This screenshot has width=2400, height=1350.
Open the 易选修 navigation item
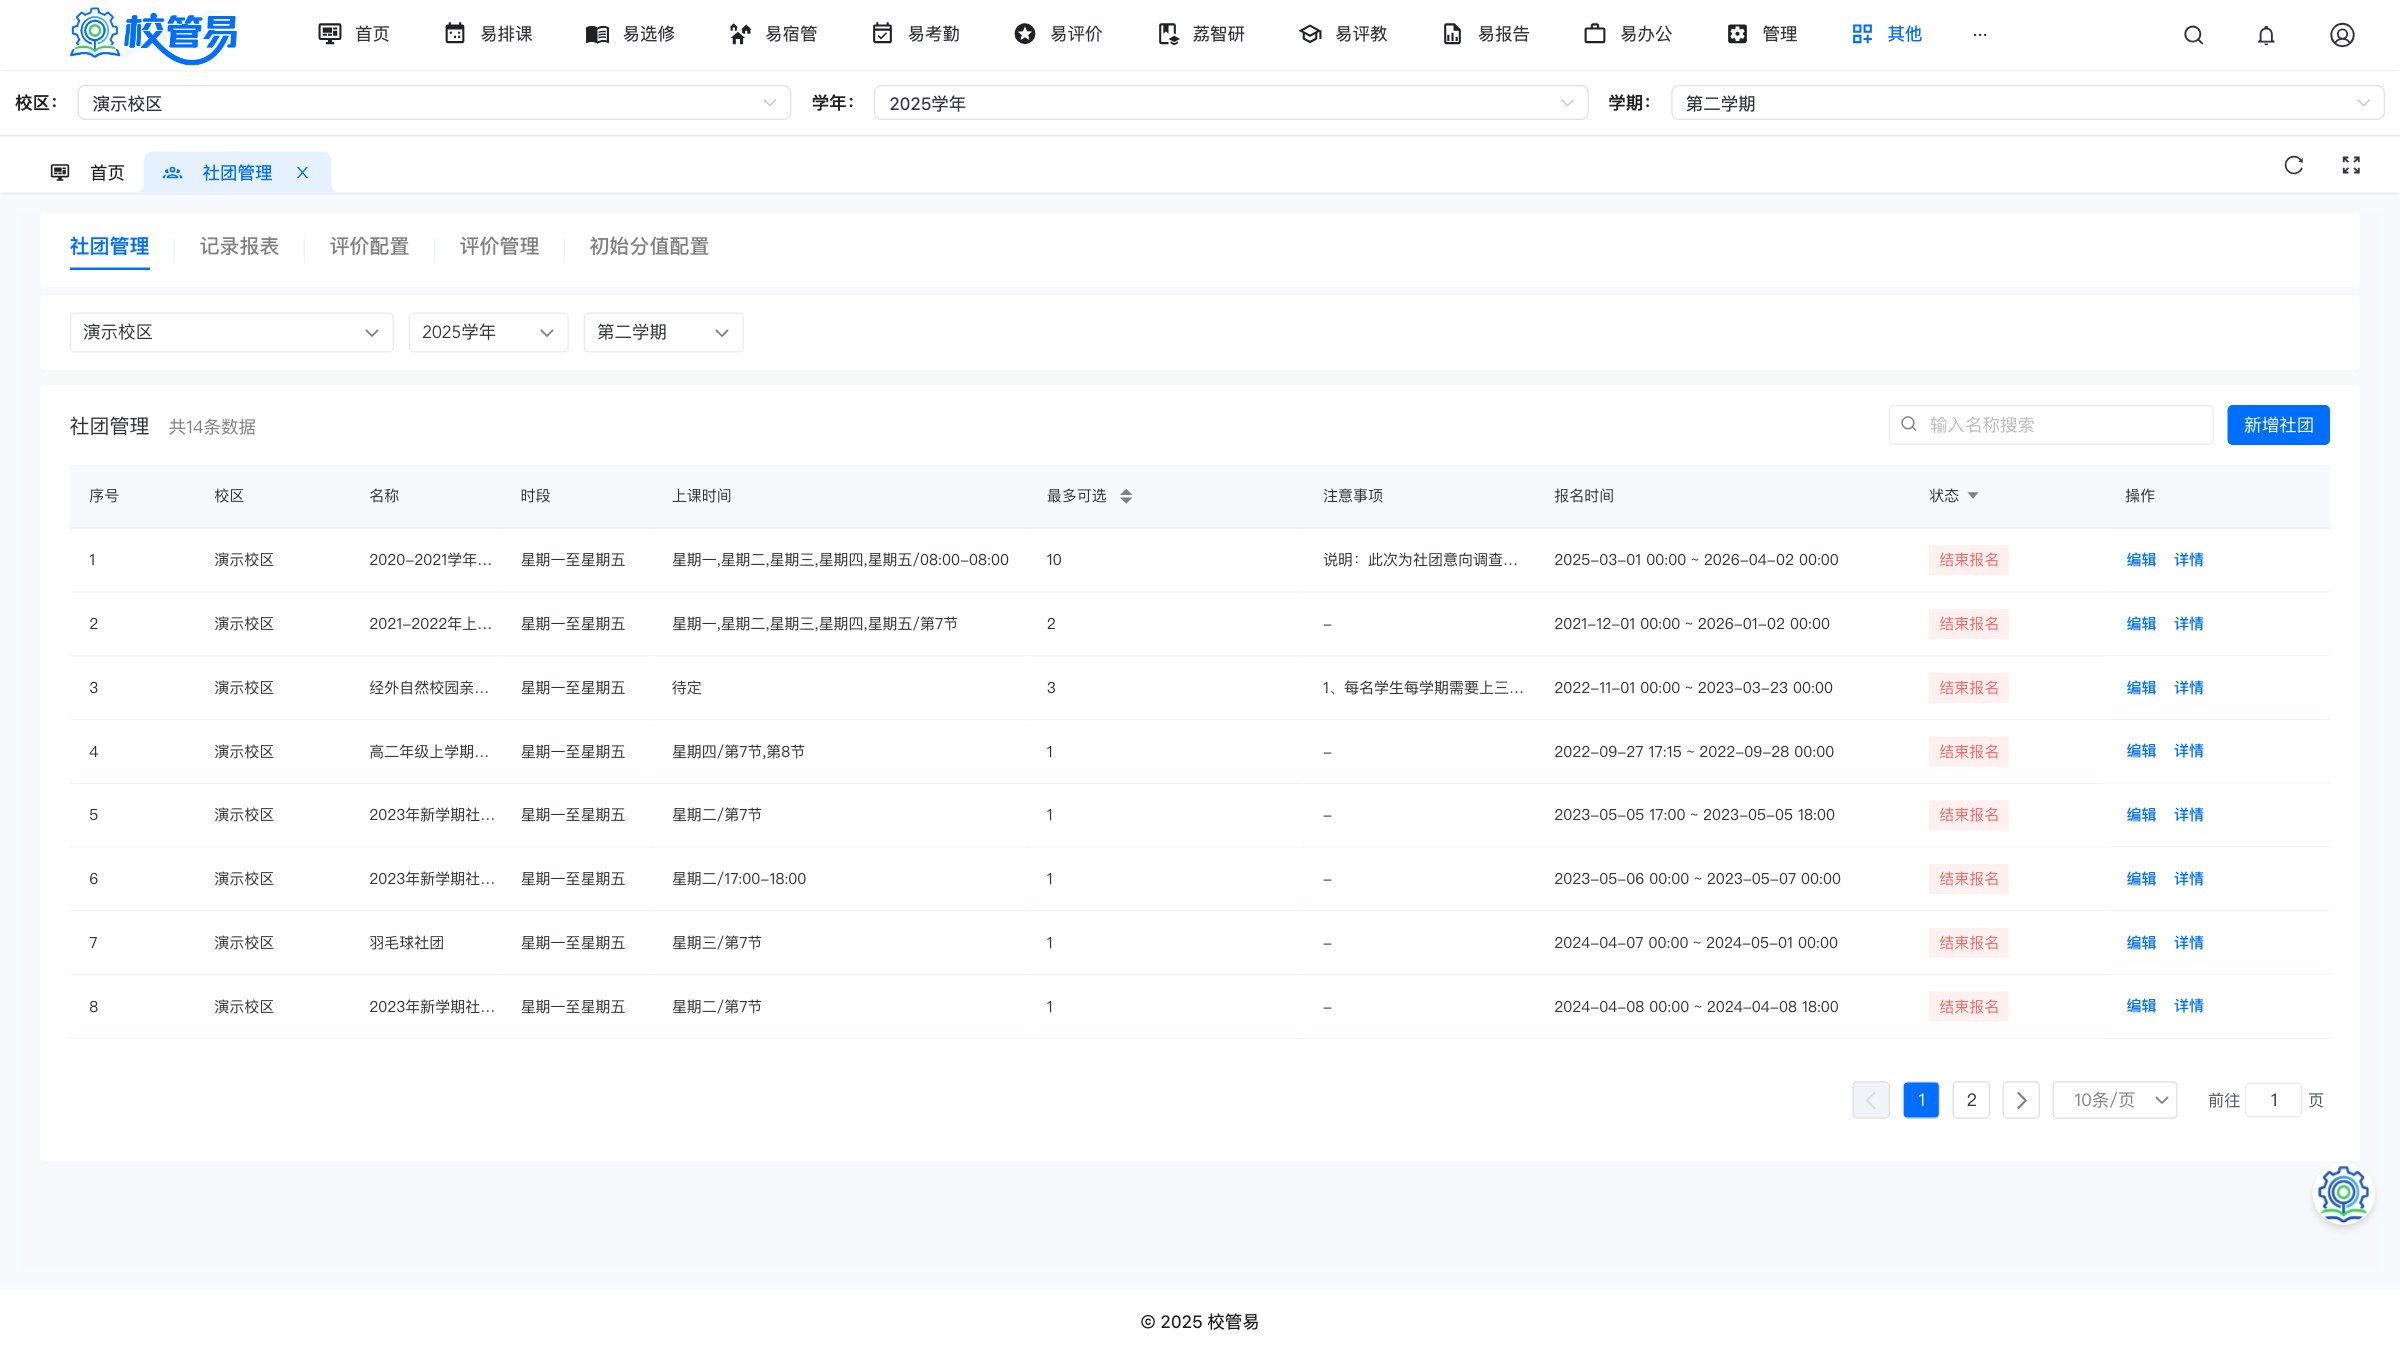(630, 34)
